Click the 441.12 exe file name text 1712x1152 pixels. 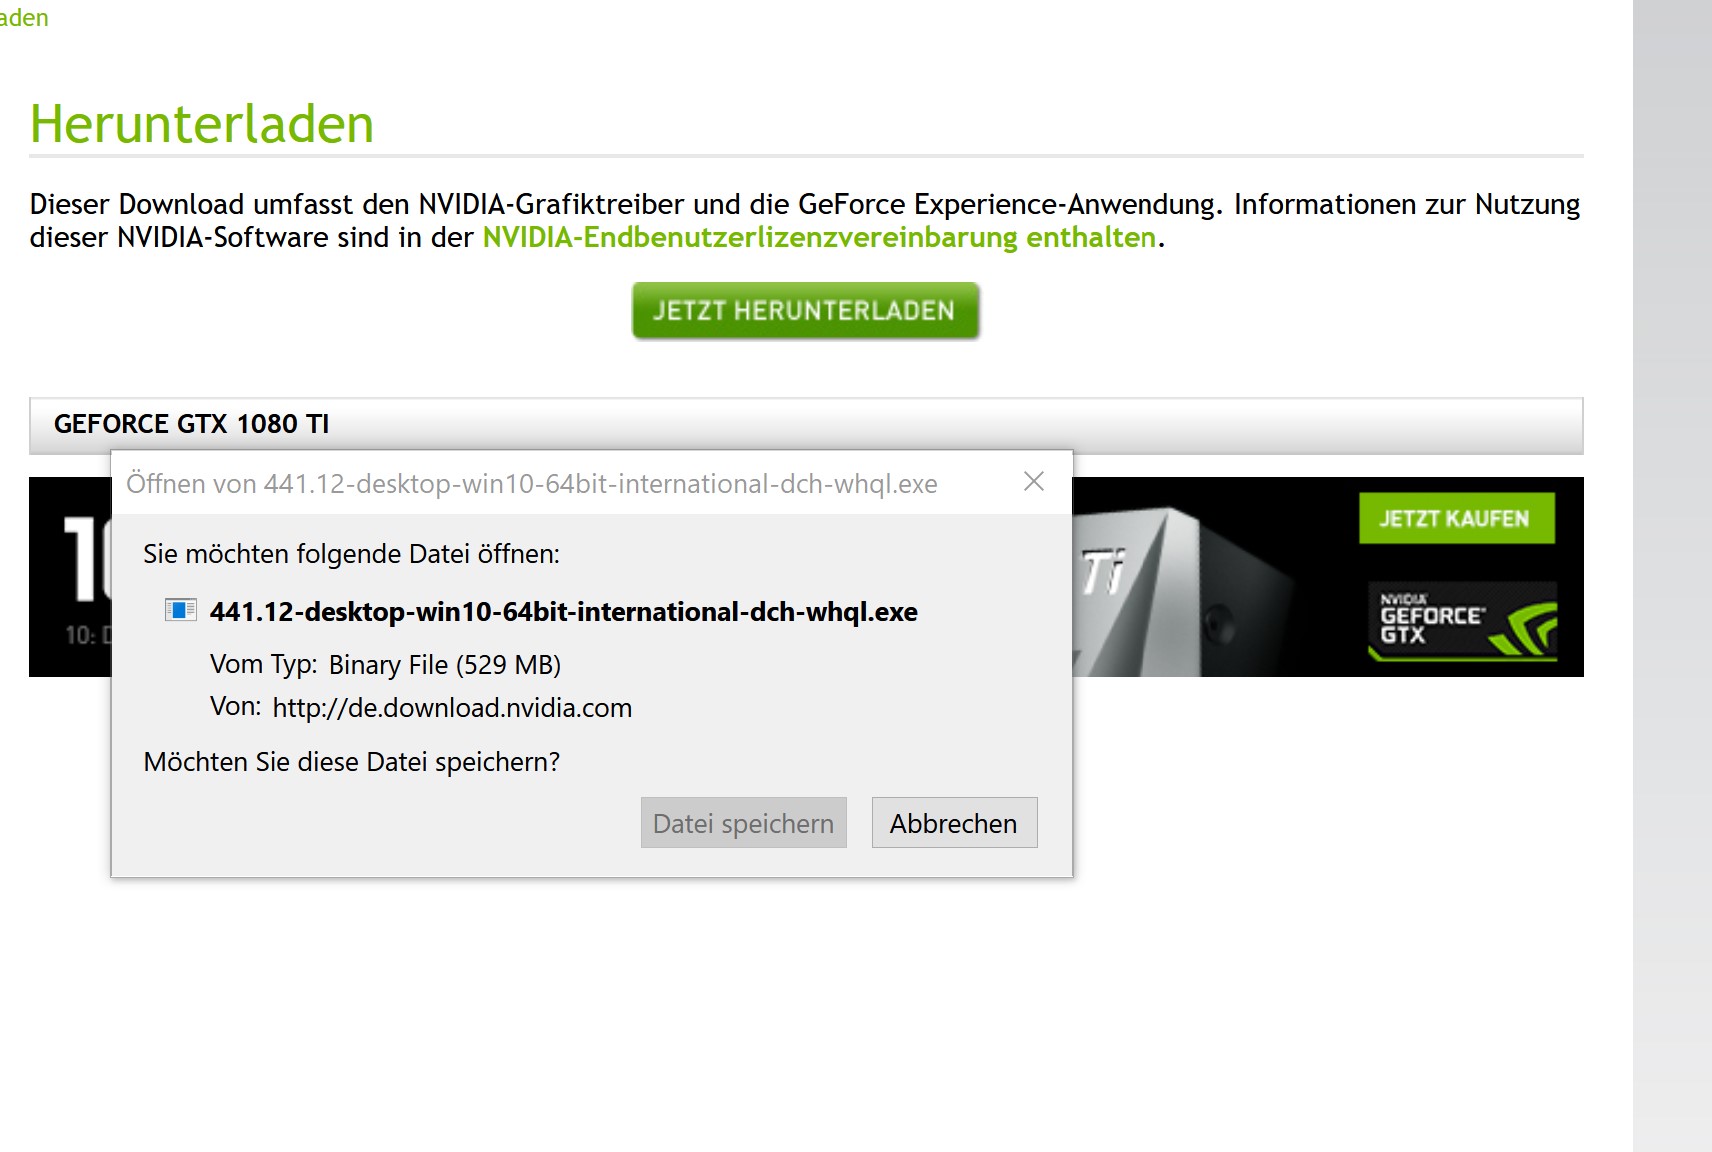point(564,612)
